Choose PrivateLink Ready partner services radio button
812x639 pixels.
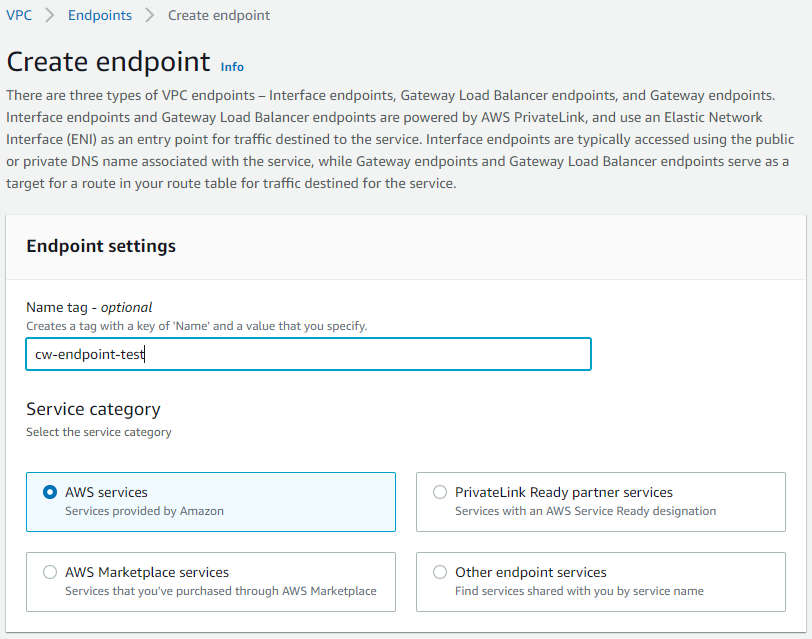440,492
